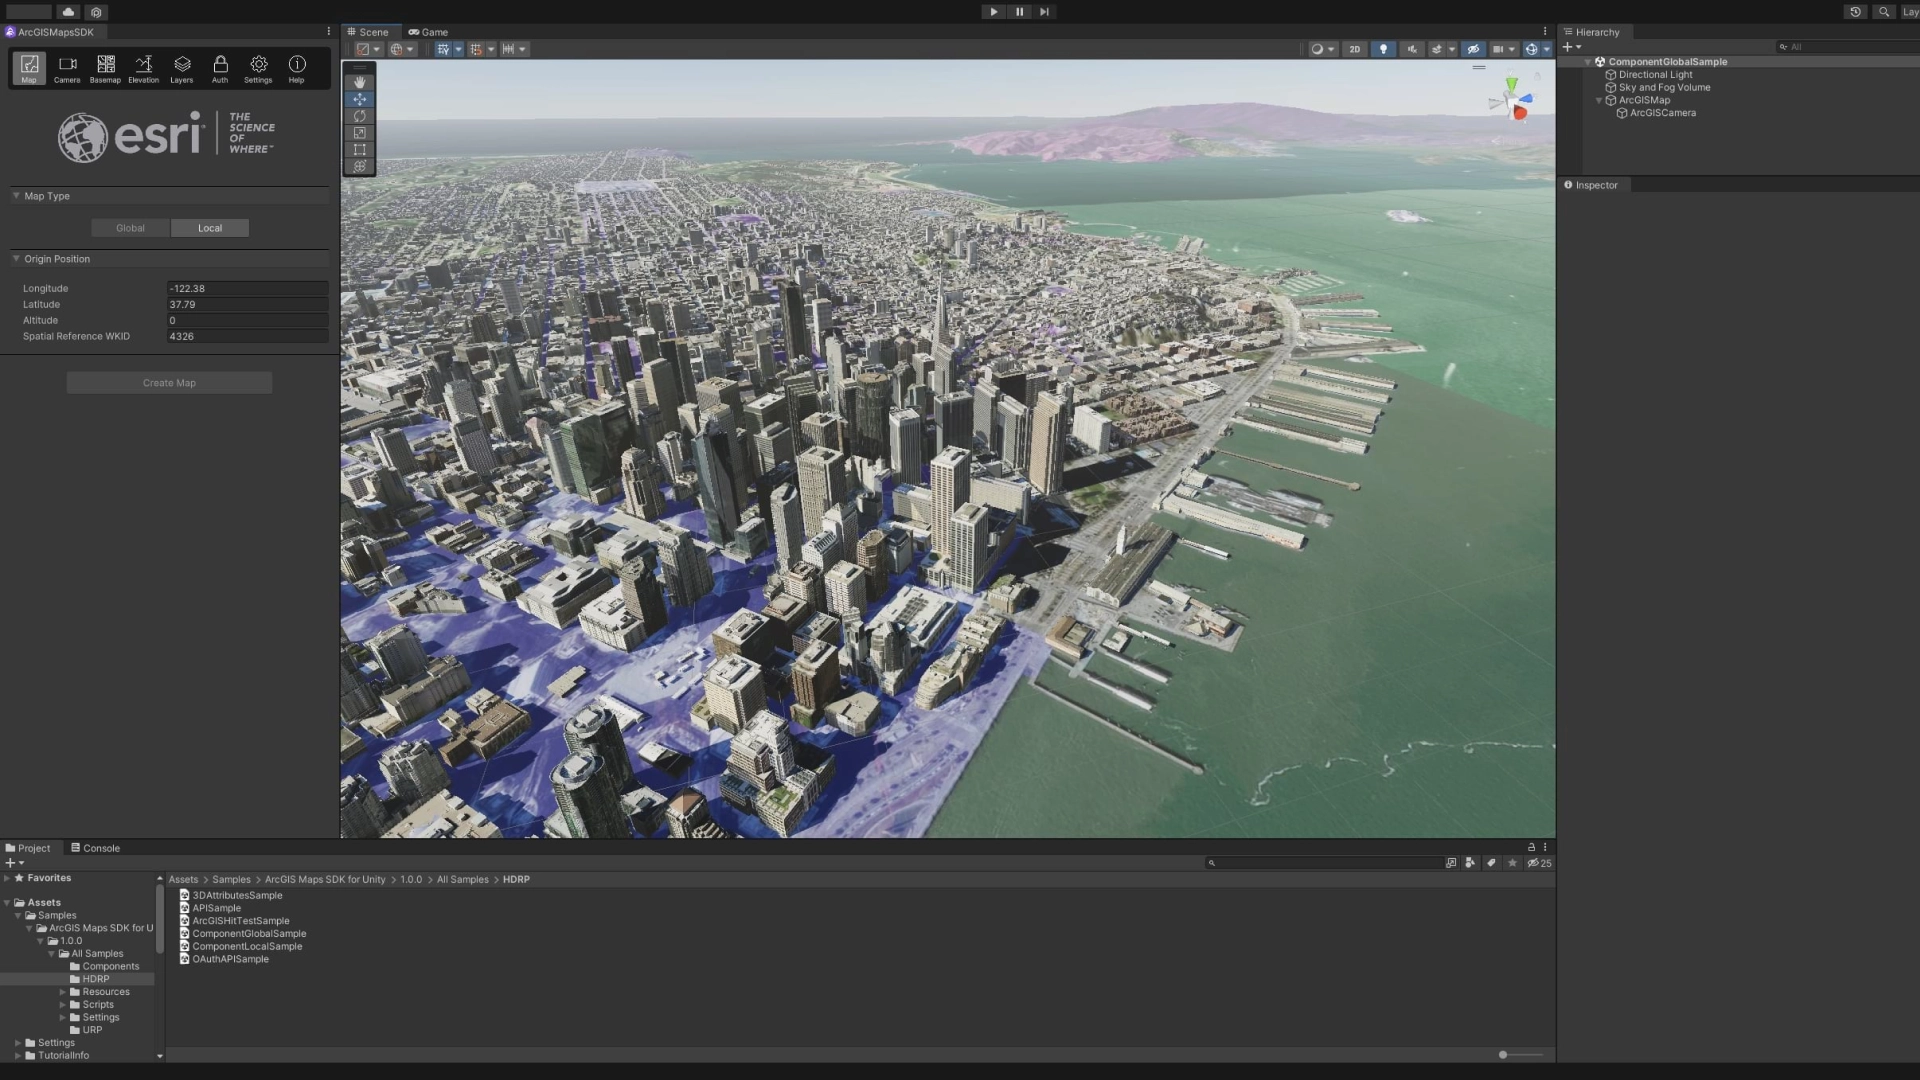Open the cloud services icon
The image size is (1920, 1080).
(68, 12)
